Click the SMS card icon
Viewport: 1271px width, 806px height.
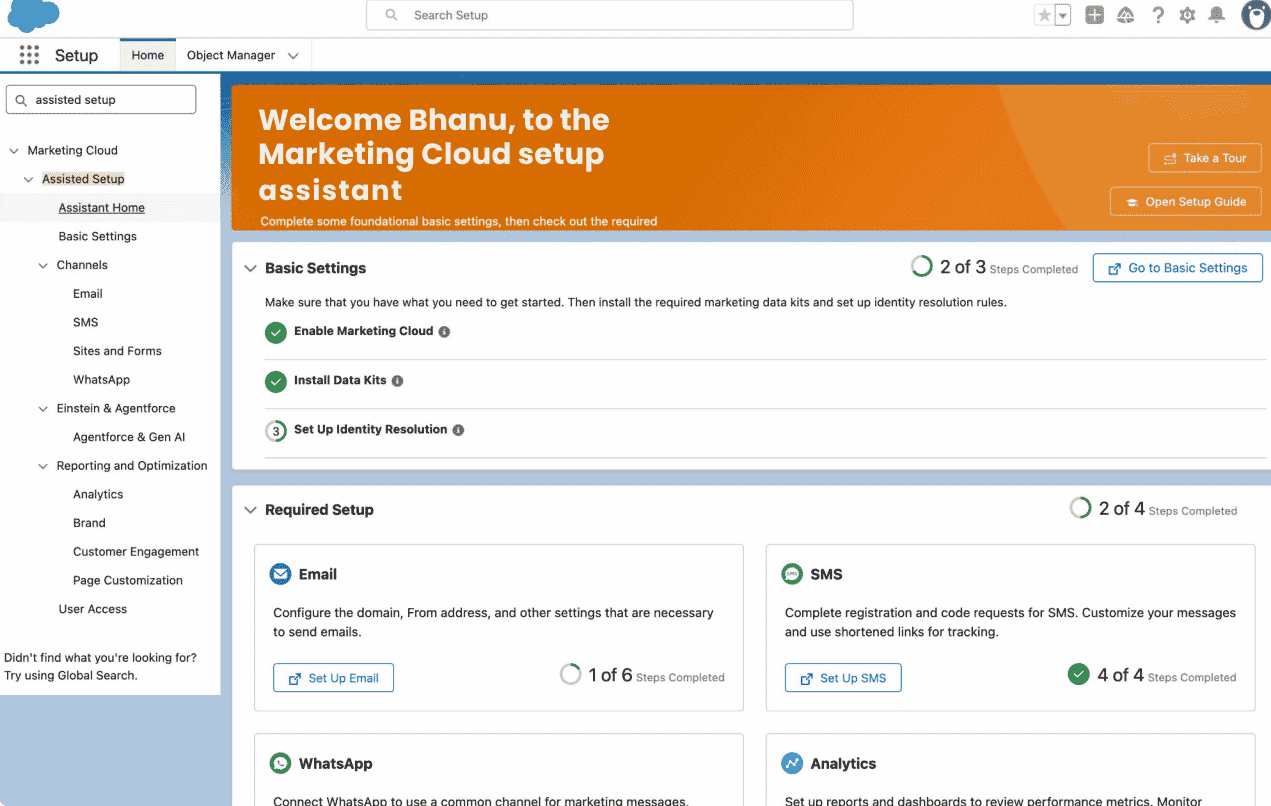792,574
